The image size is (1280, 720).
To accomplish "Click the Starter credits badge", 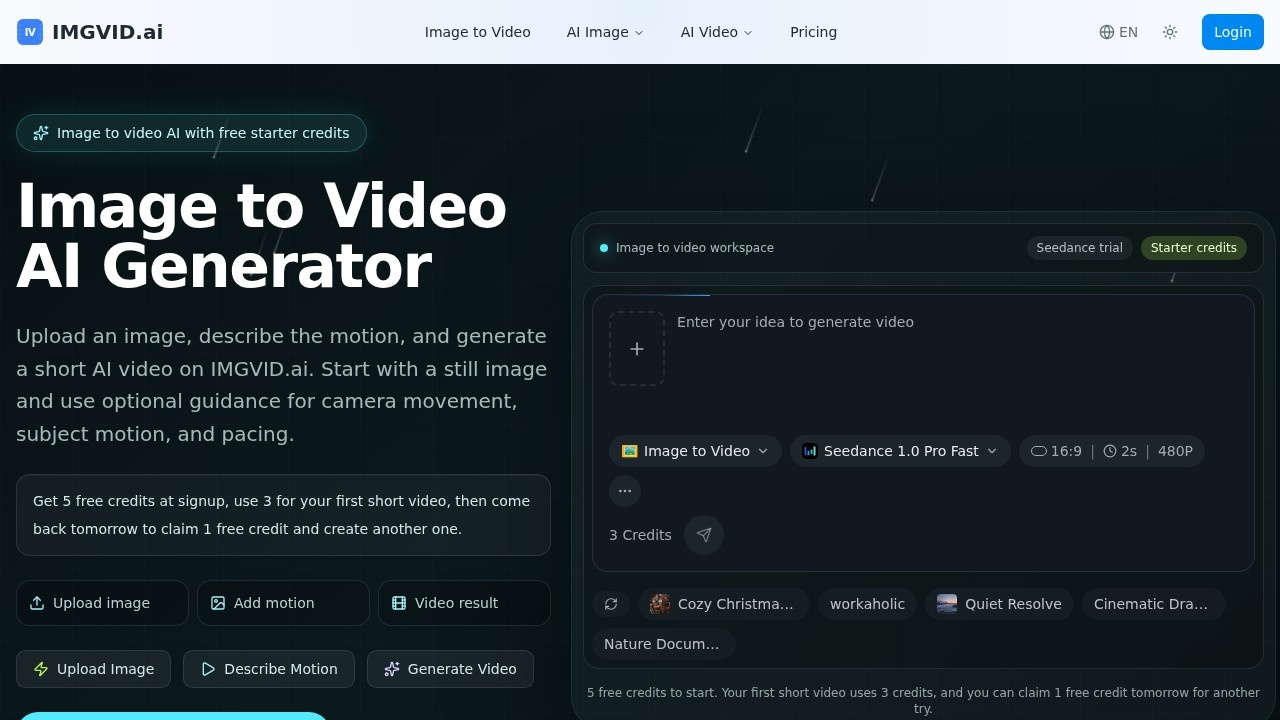I will [x=1194, y=248].
